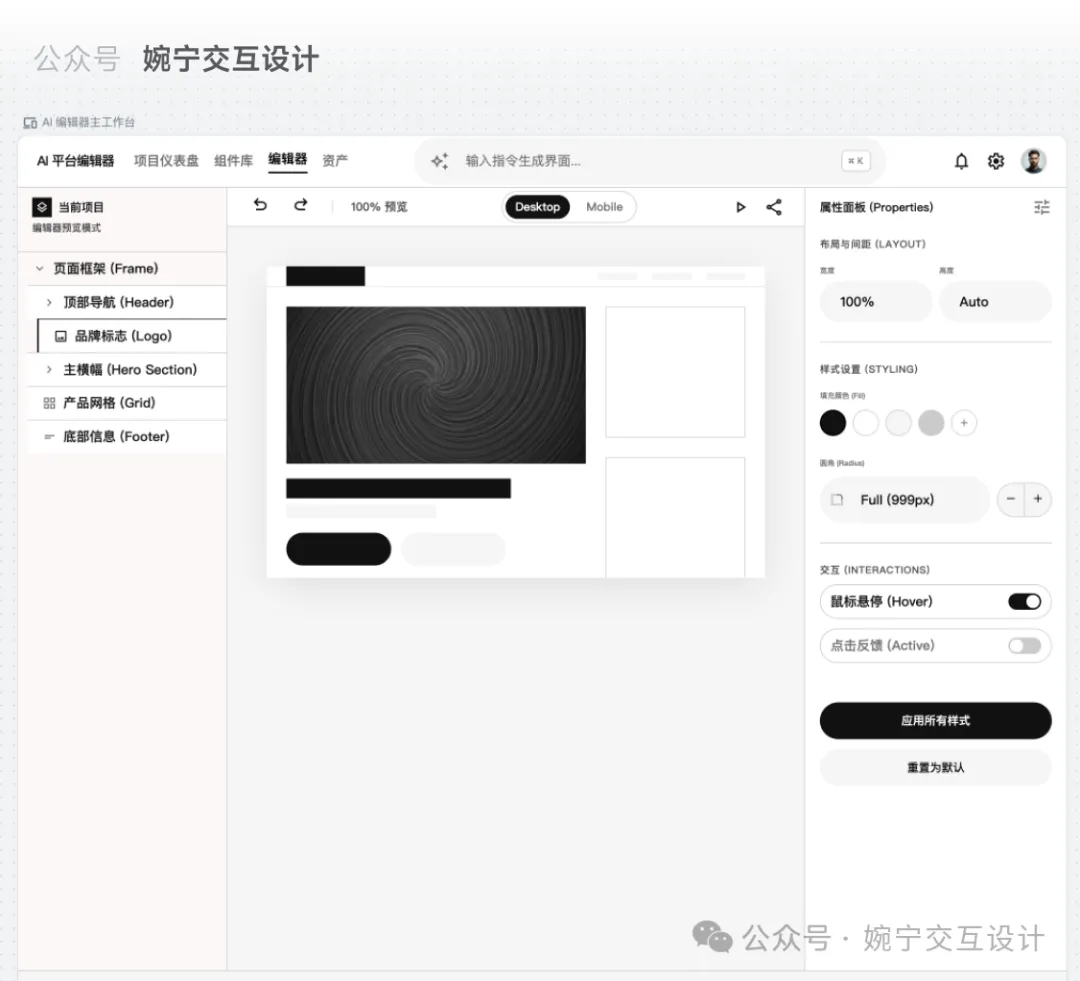
Task: Open the 资产 tab
Action: 335,161
